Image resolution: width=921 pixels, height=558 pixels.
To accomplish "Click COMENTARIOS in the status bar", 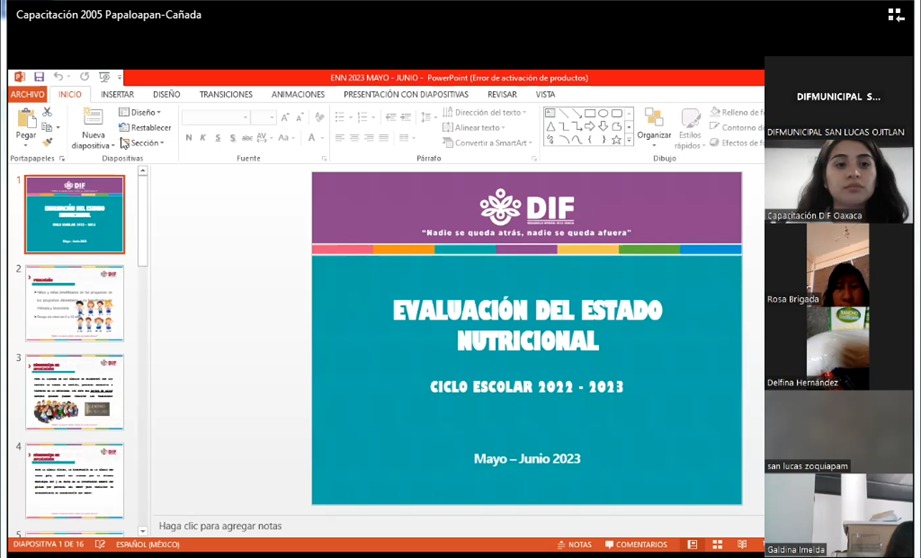I will pyautogui.click(x=636, y=544).
